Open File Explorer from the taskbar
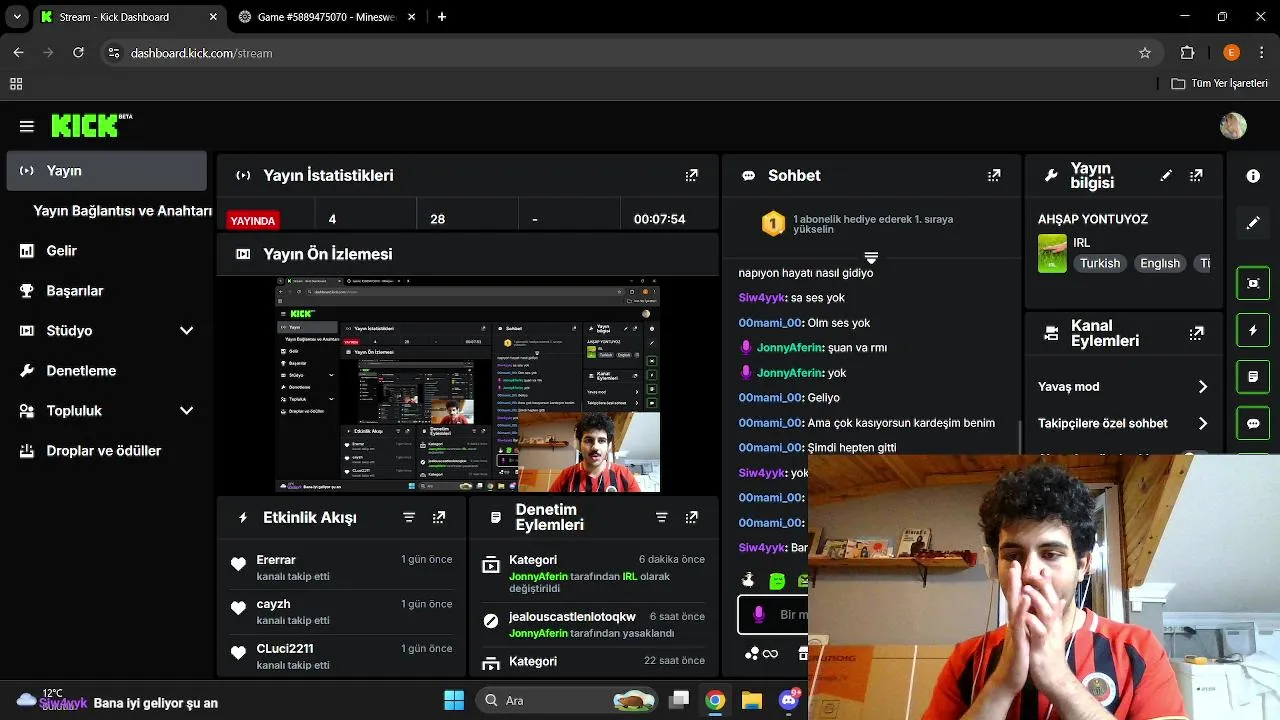This screenshot has width=1280, height=720. point(751,700)
